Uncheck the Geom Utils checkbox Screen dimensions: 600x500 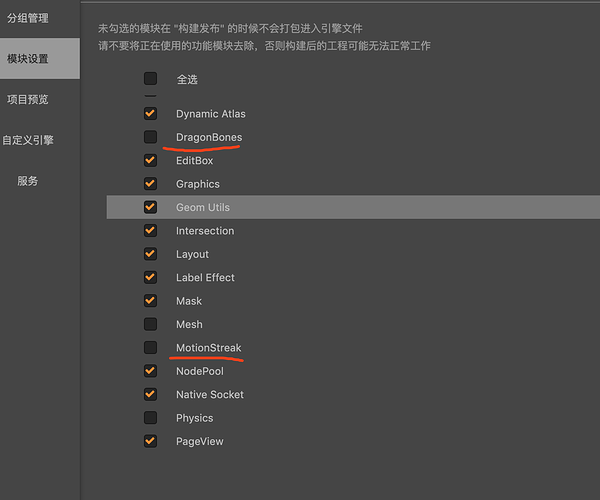(x=150, y=207)
